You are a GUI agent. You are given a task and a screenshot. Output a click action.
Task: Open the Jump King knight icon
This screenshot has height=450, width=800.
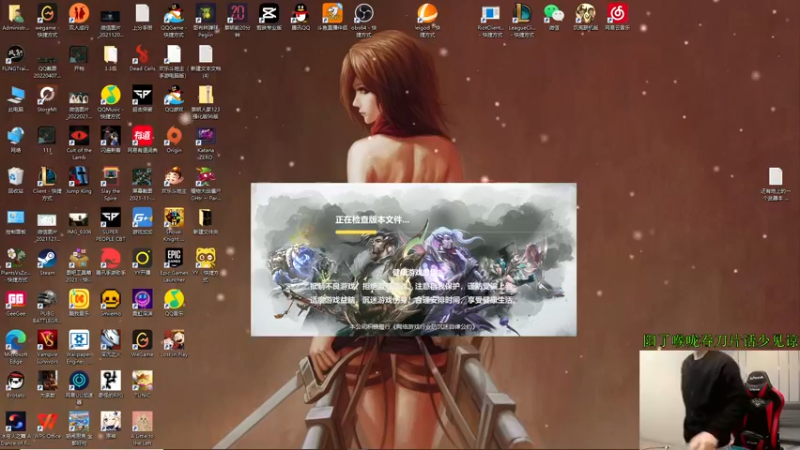[x=79, y=177]
